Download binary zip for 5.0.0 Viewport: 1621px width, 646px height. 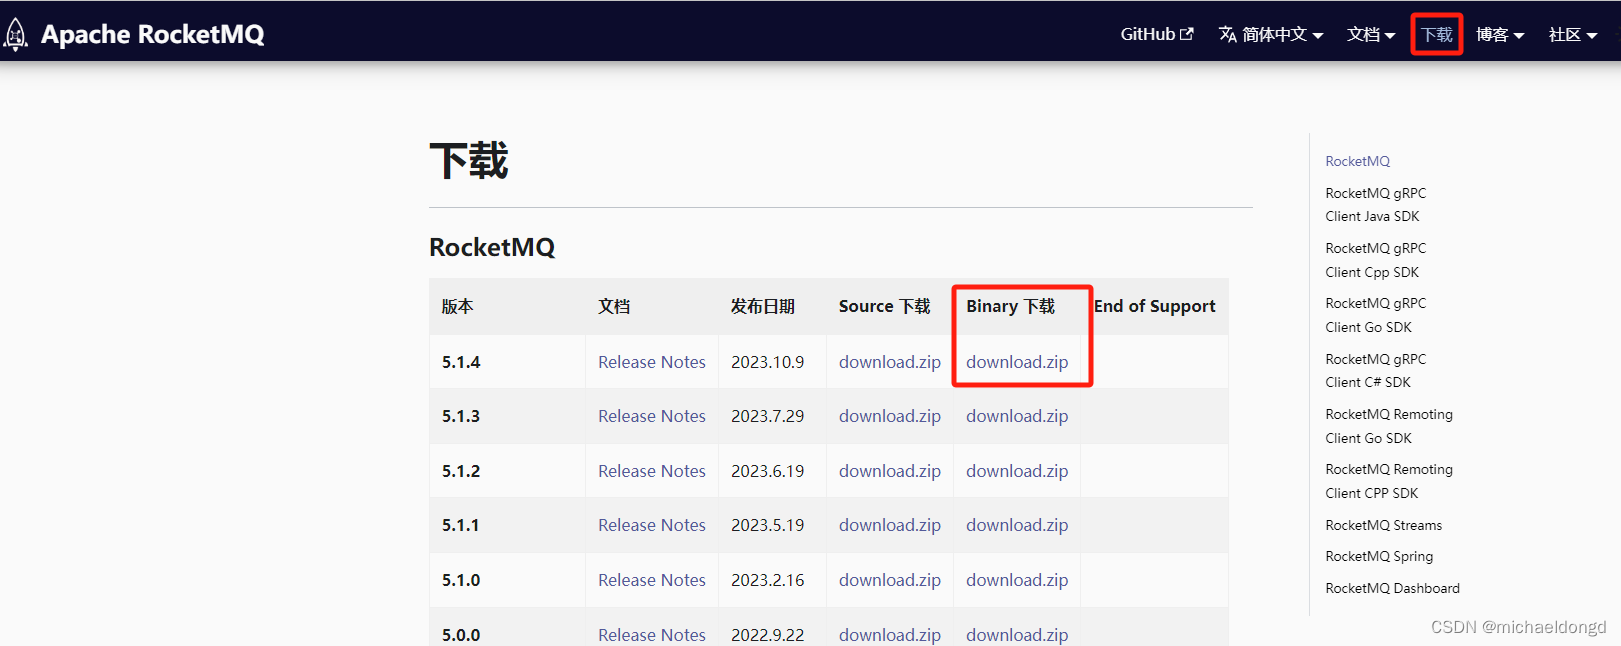(1017, 635)
